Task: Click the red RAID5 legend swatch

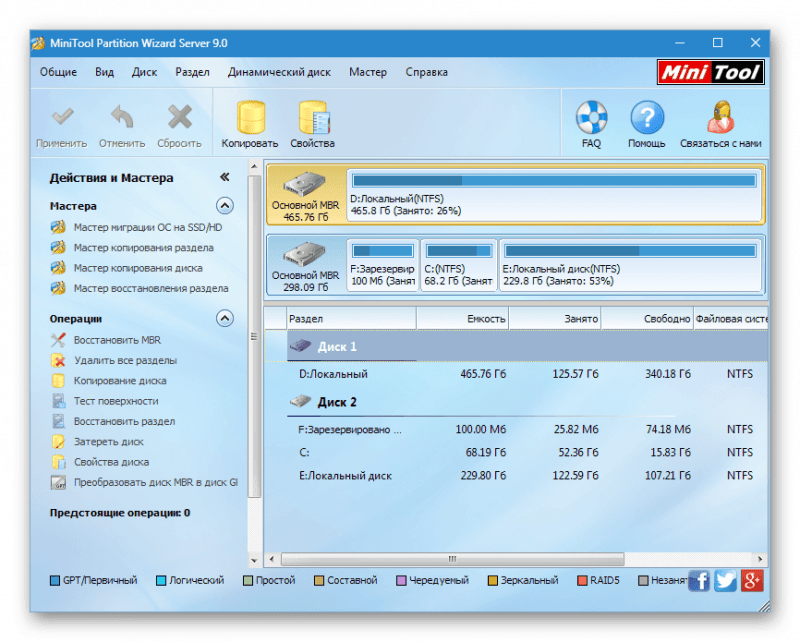Action: [x=583, y=580]
